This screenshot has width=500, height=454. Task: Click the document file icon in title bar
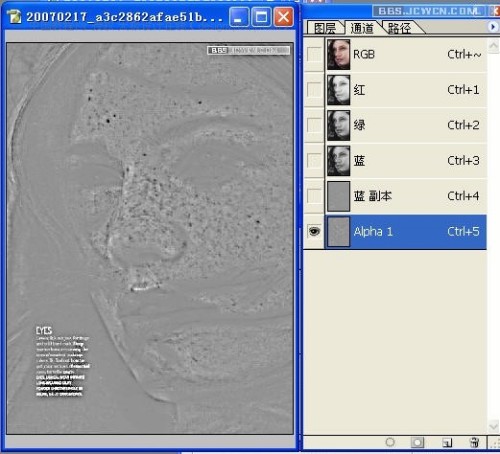(15, 17)
